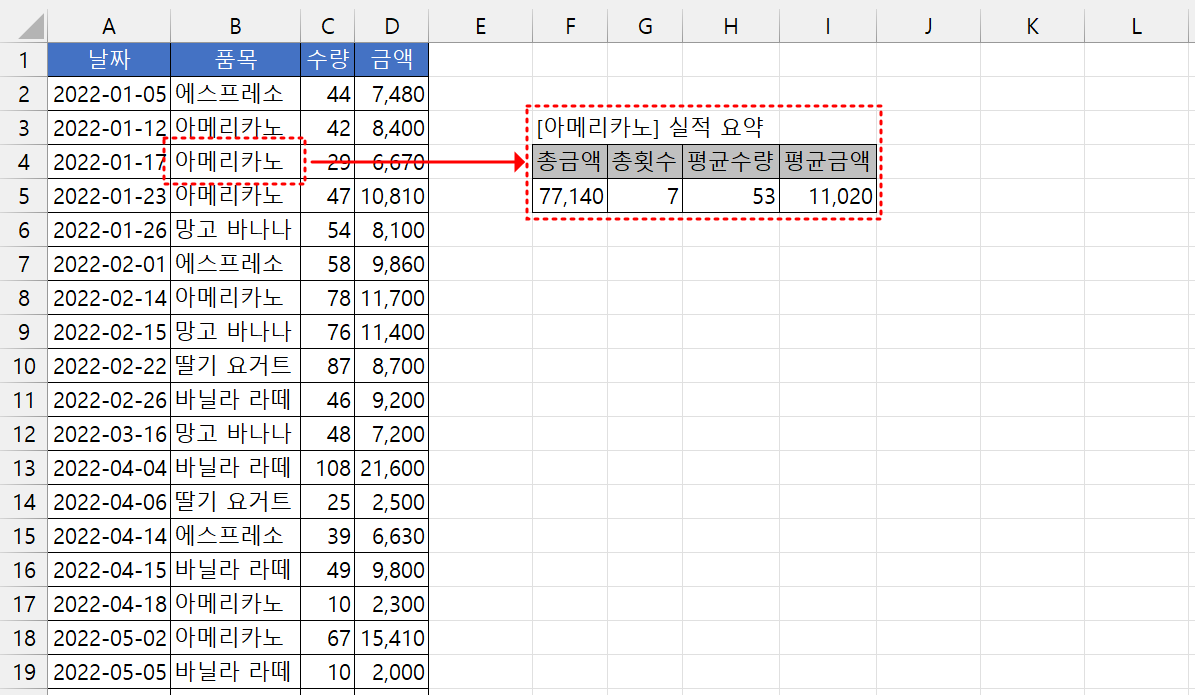Screen dimensions: 1195x695
Task: Select column header D
Action: point(392,26)
